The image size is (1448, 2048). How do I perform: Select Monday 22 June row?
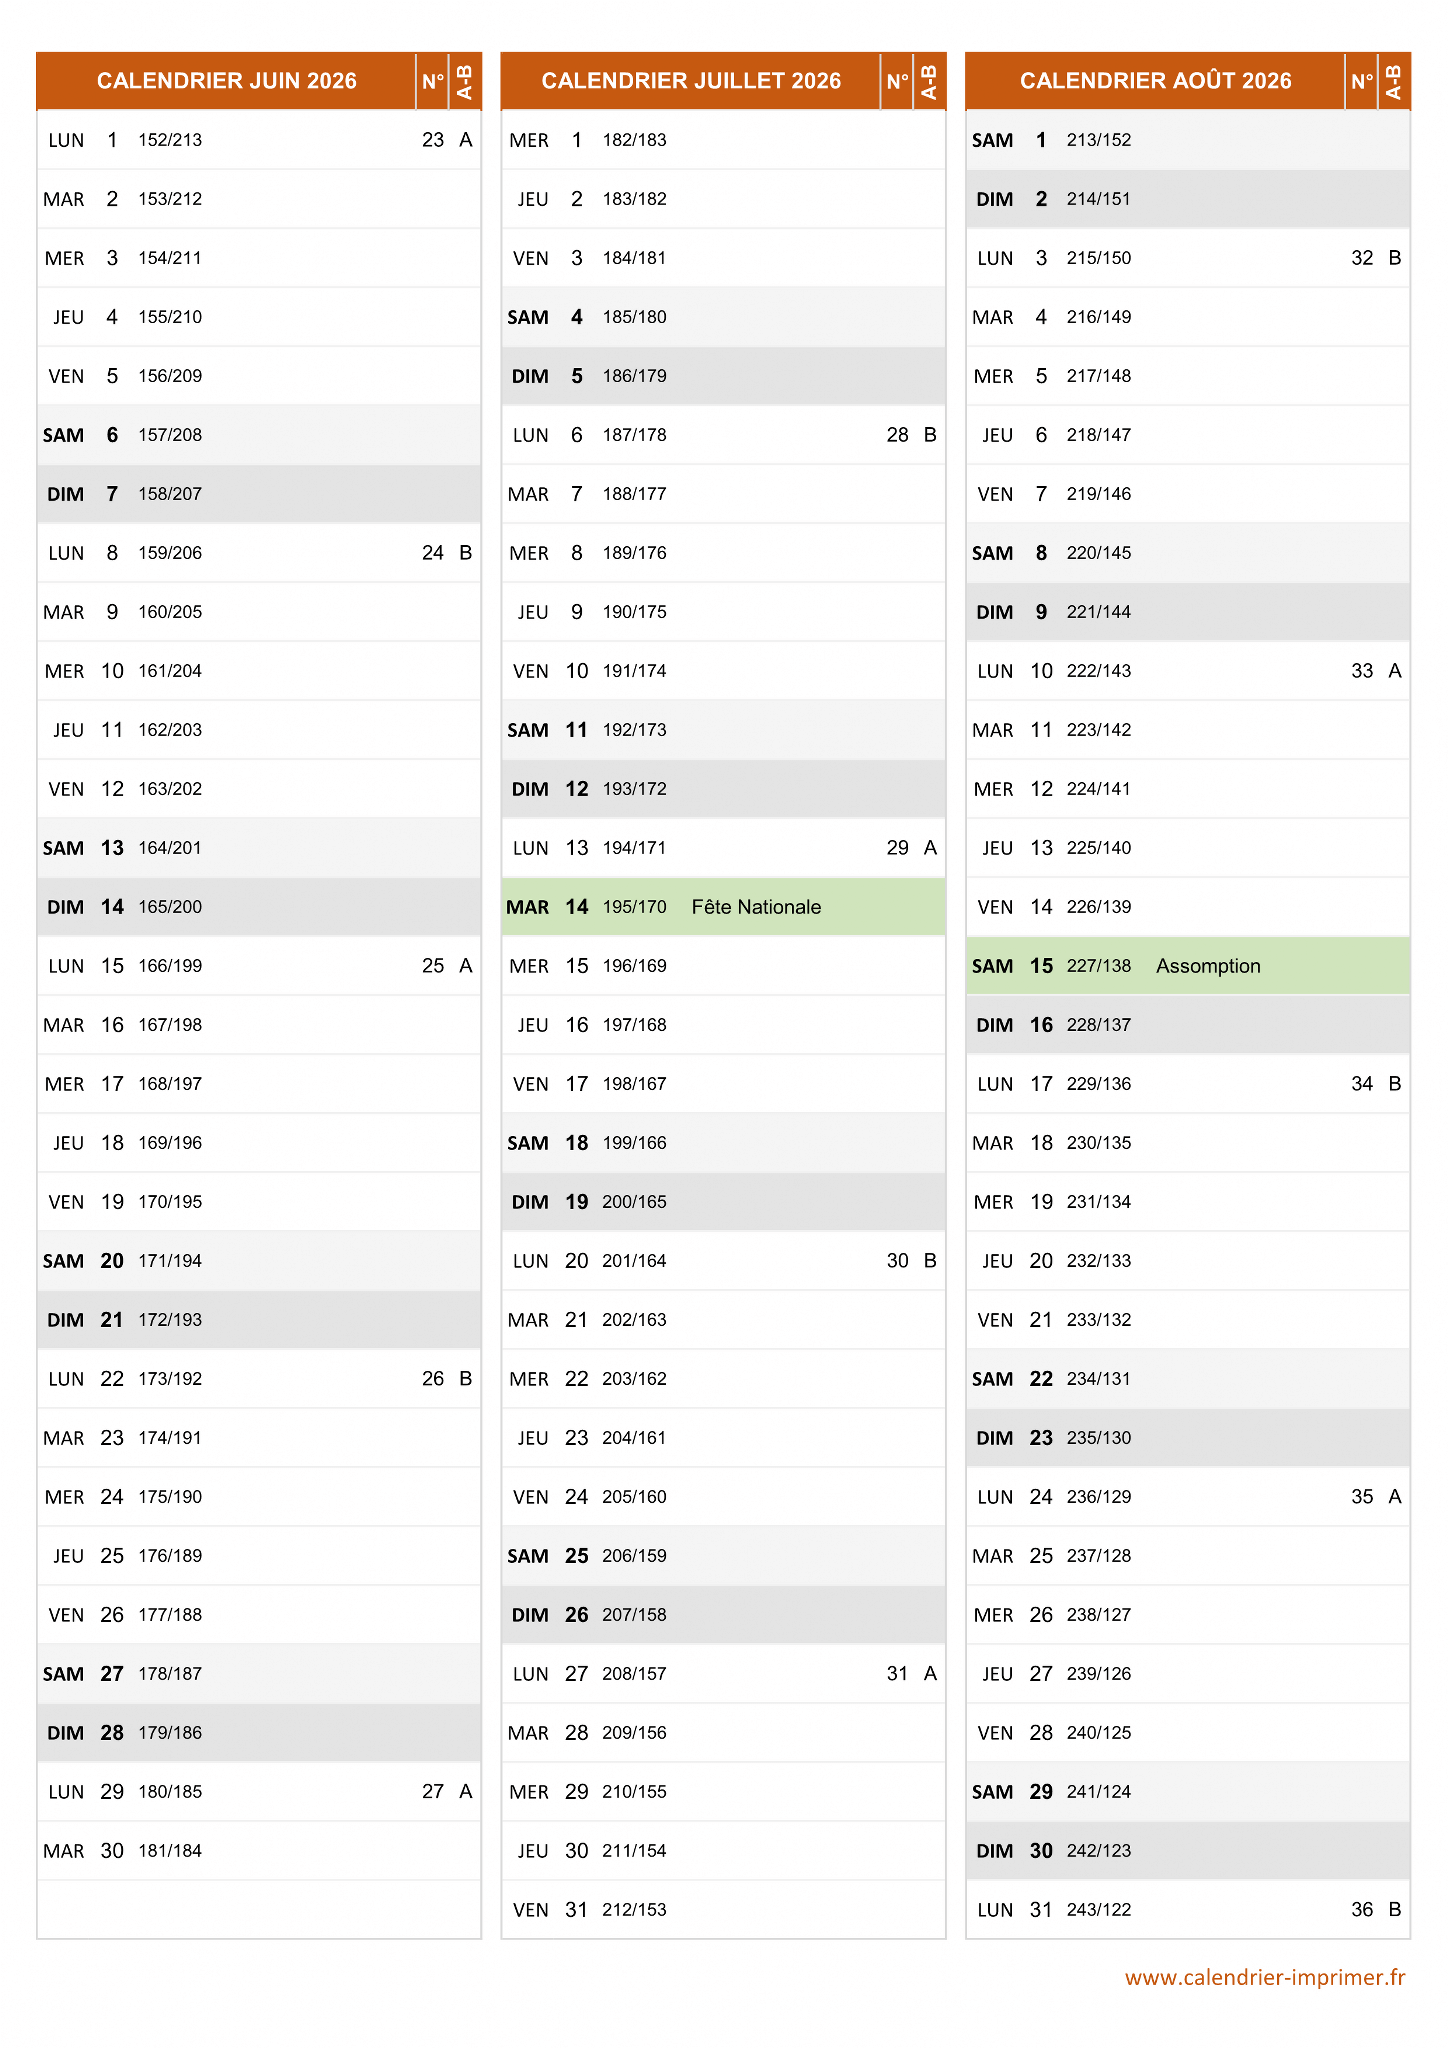click(259, 1379)
